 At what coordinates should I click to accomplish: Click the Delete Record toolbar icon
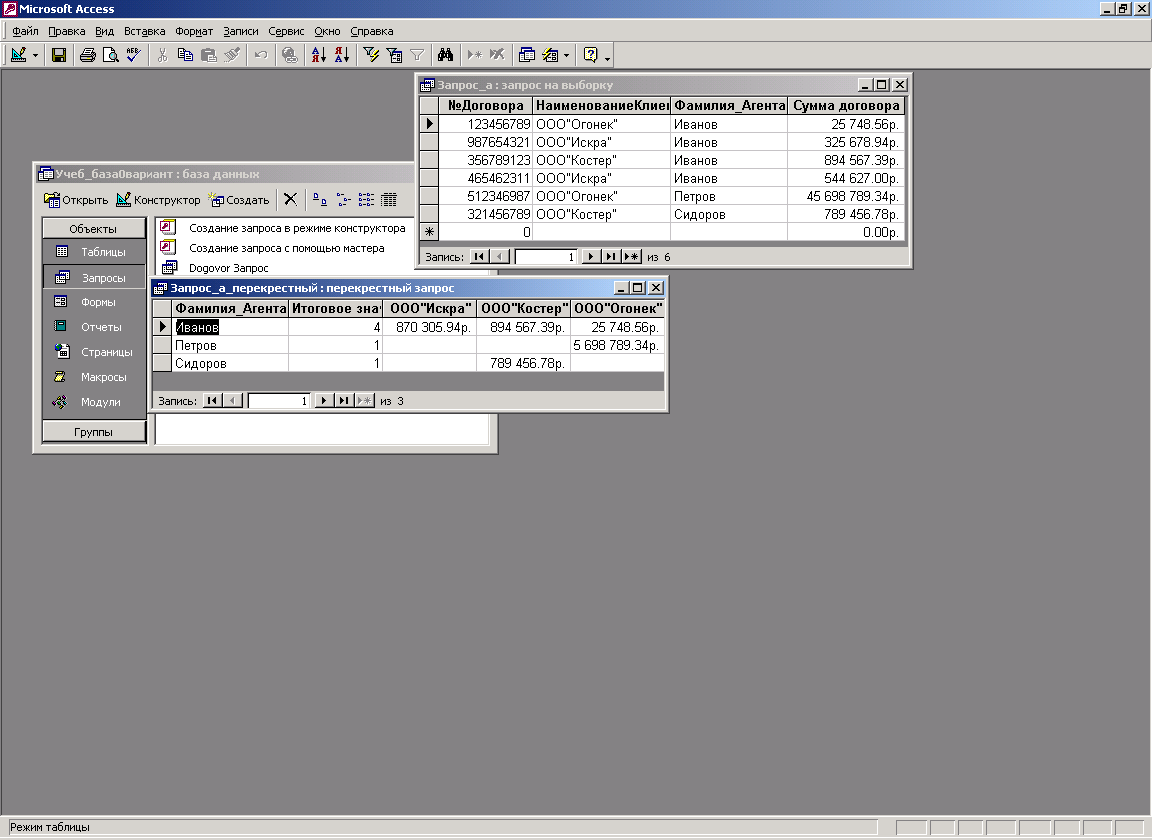(x=497, y=55)
